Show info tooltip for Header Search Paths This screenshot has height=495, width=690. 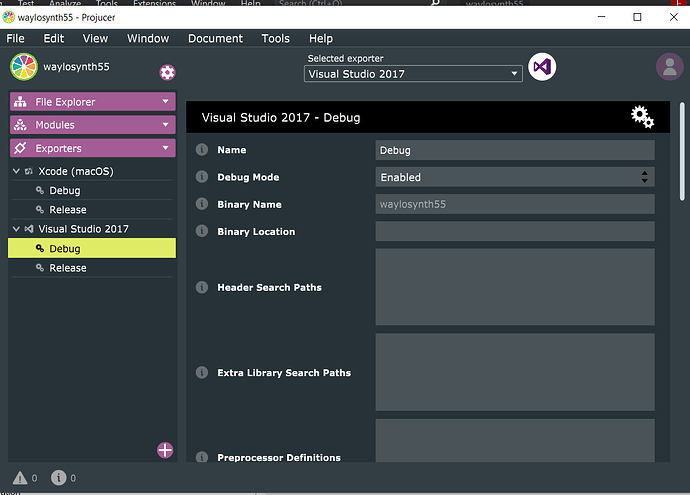[202, 287]
